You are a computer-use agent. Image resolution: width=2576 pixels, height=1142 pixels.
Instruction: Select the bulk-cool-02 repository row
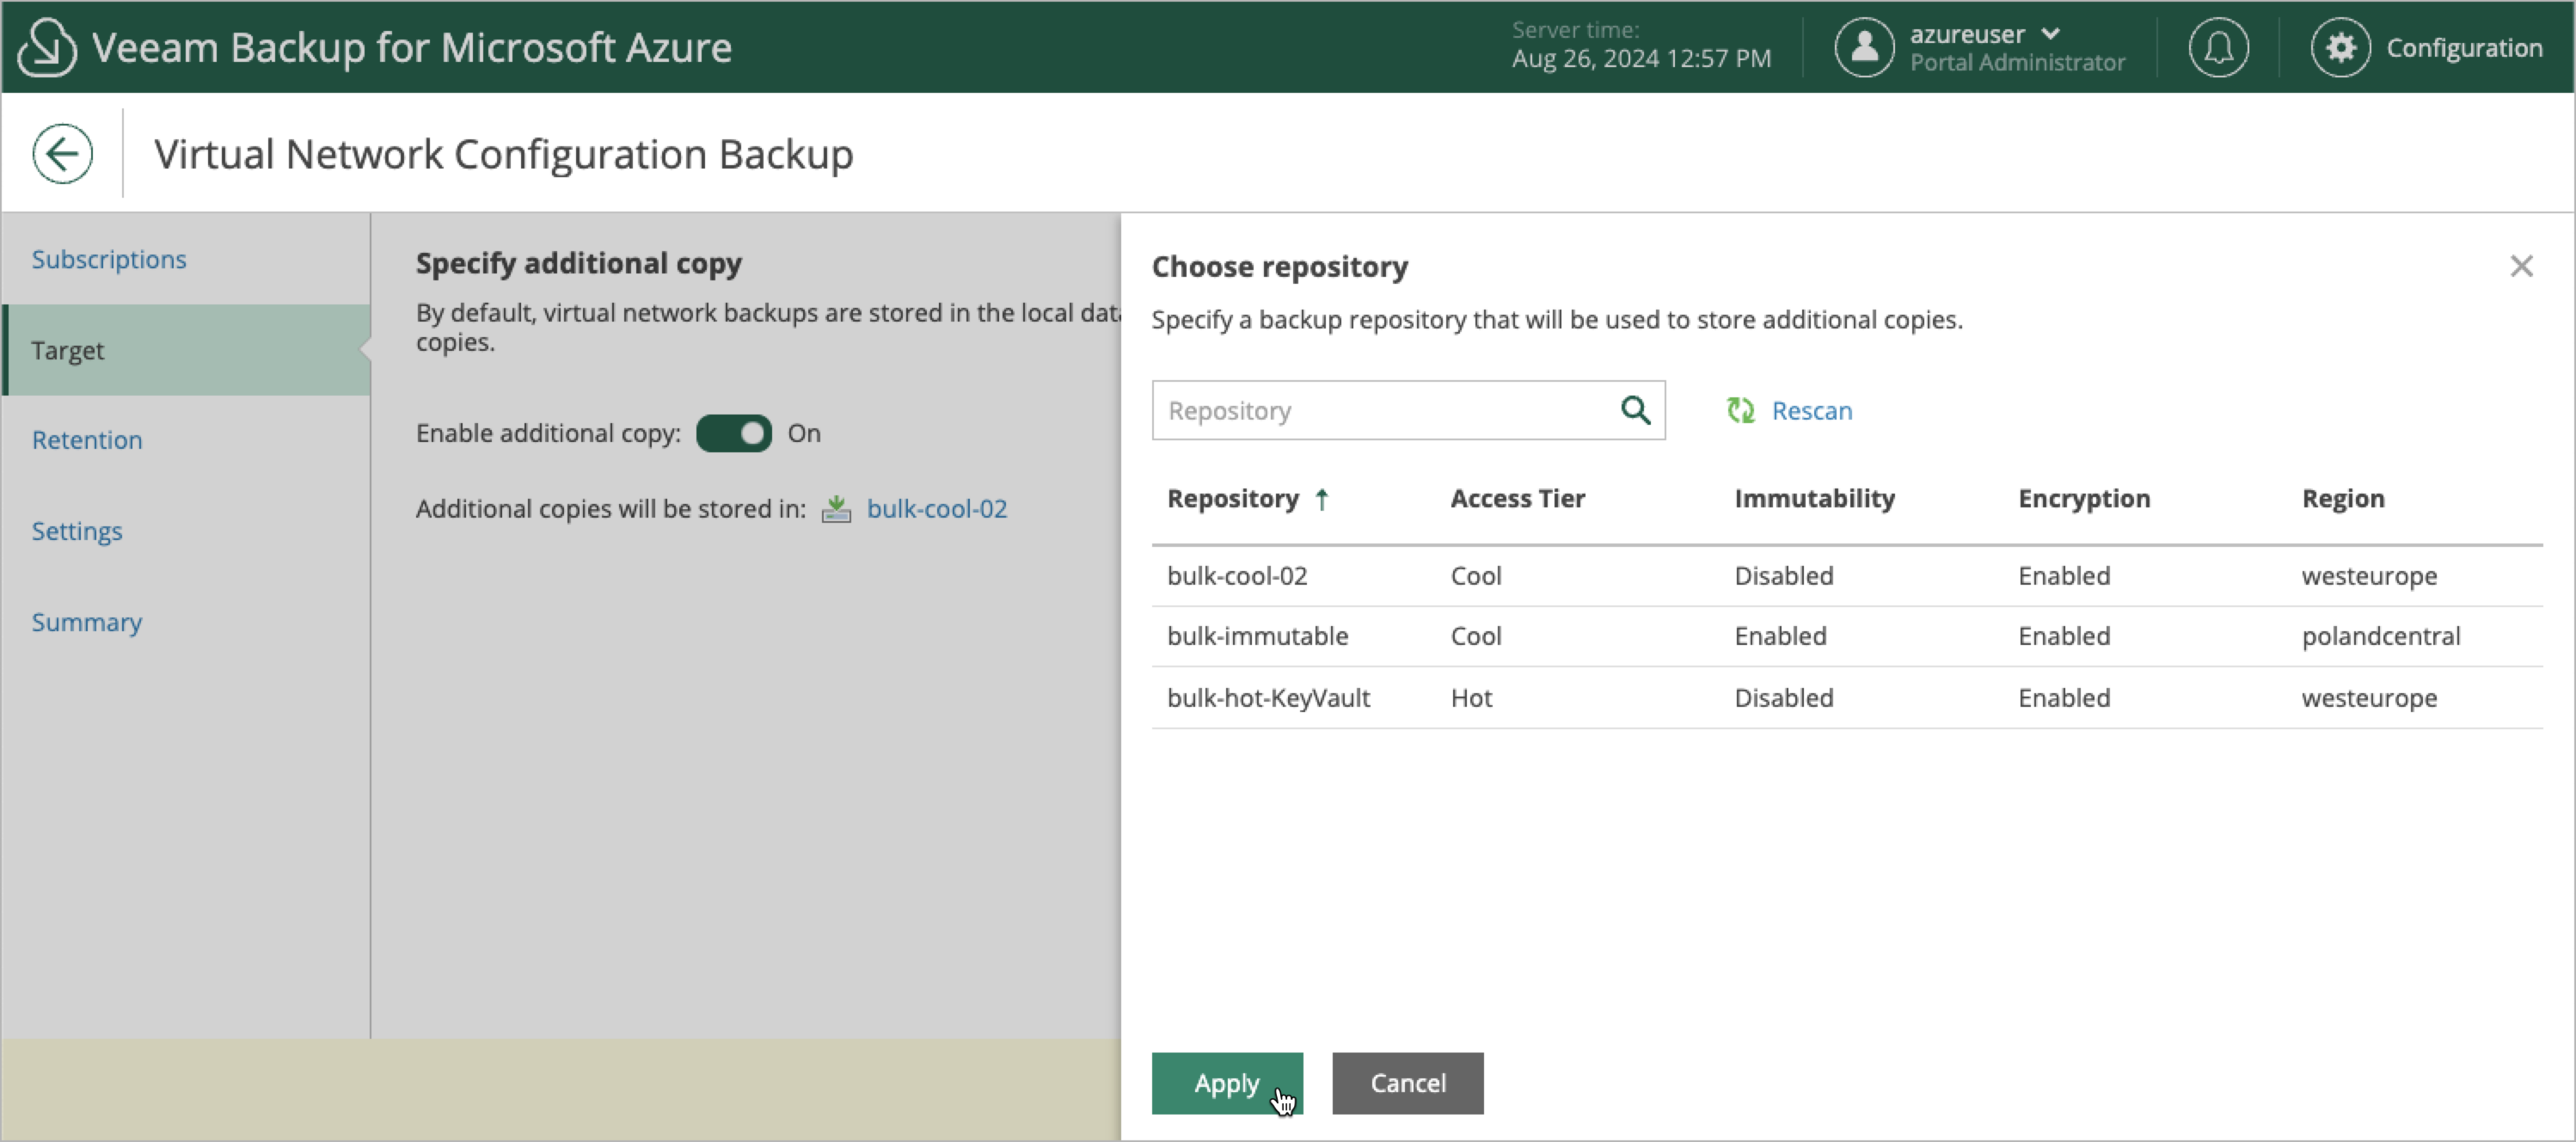(x=1846, y=576)
